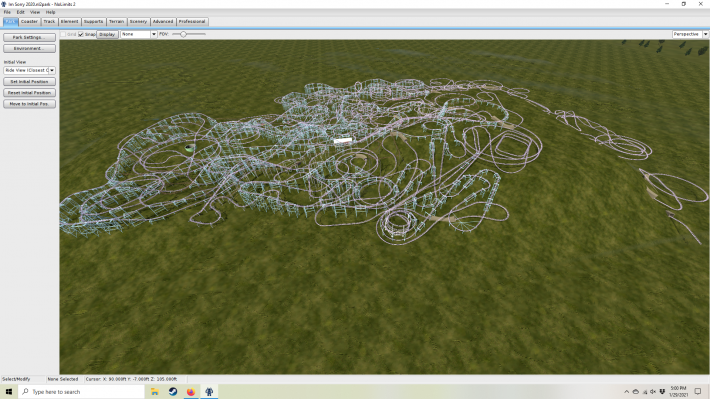The height and width of the screenshot is (399, 710).
Task: Open the File menu
Action: 7,12
